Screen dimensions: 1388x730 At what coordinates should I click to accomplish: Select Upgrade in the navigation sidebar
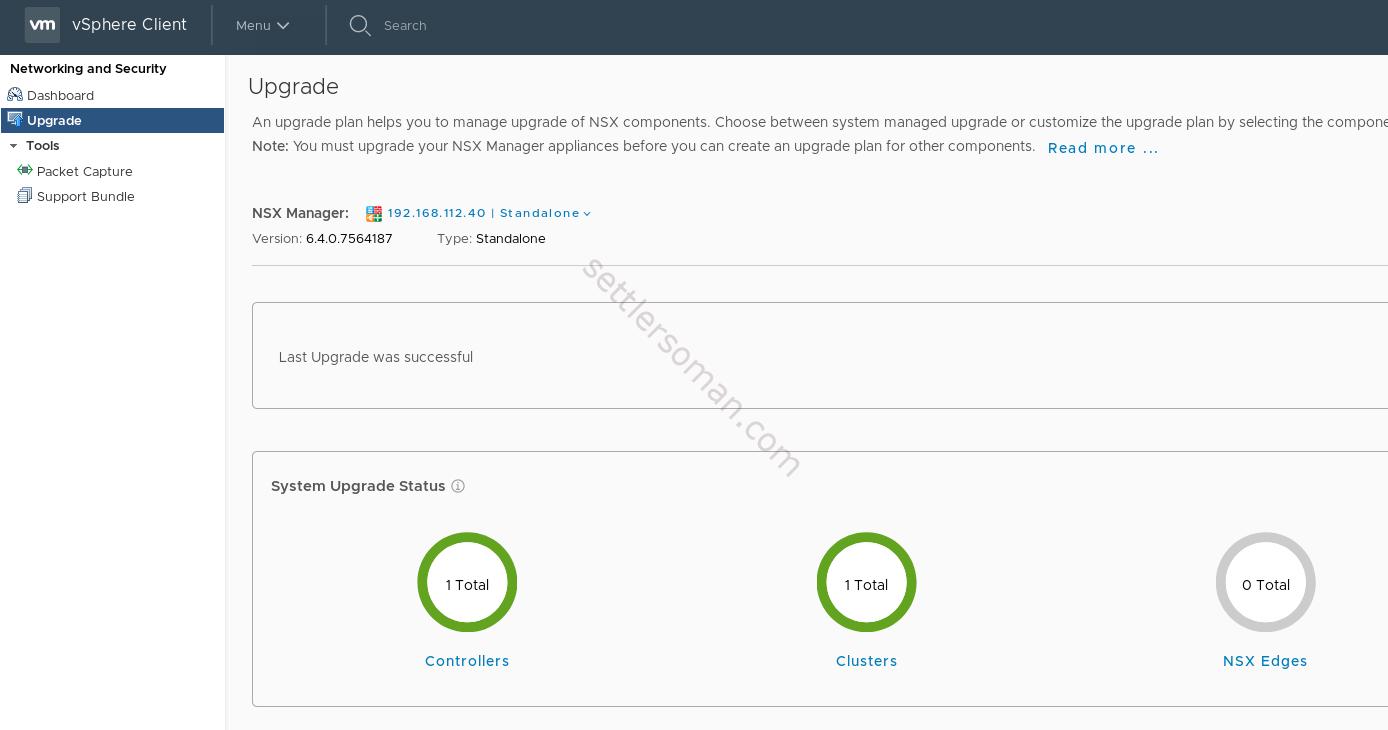pyautogui.click(x=54, y=120)
